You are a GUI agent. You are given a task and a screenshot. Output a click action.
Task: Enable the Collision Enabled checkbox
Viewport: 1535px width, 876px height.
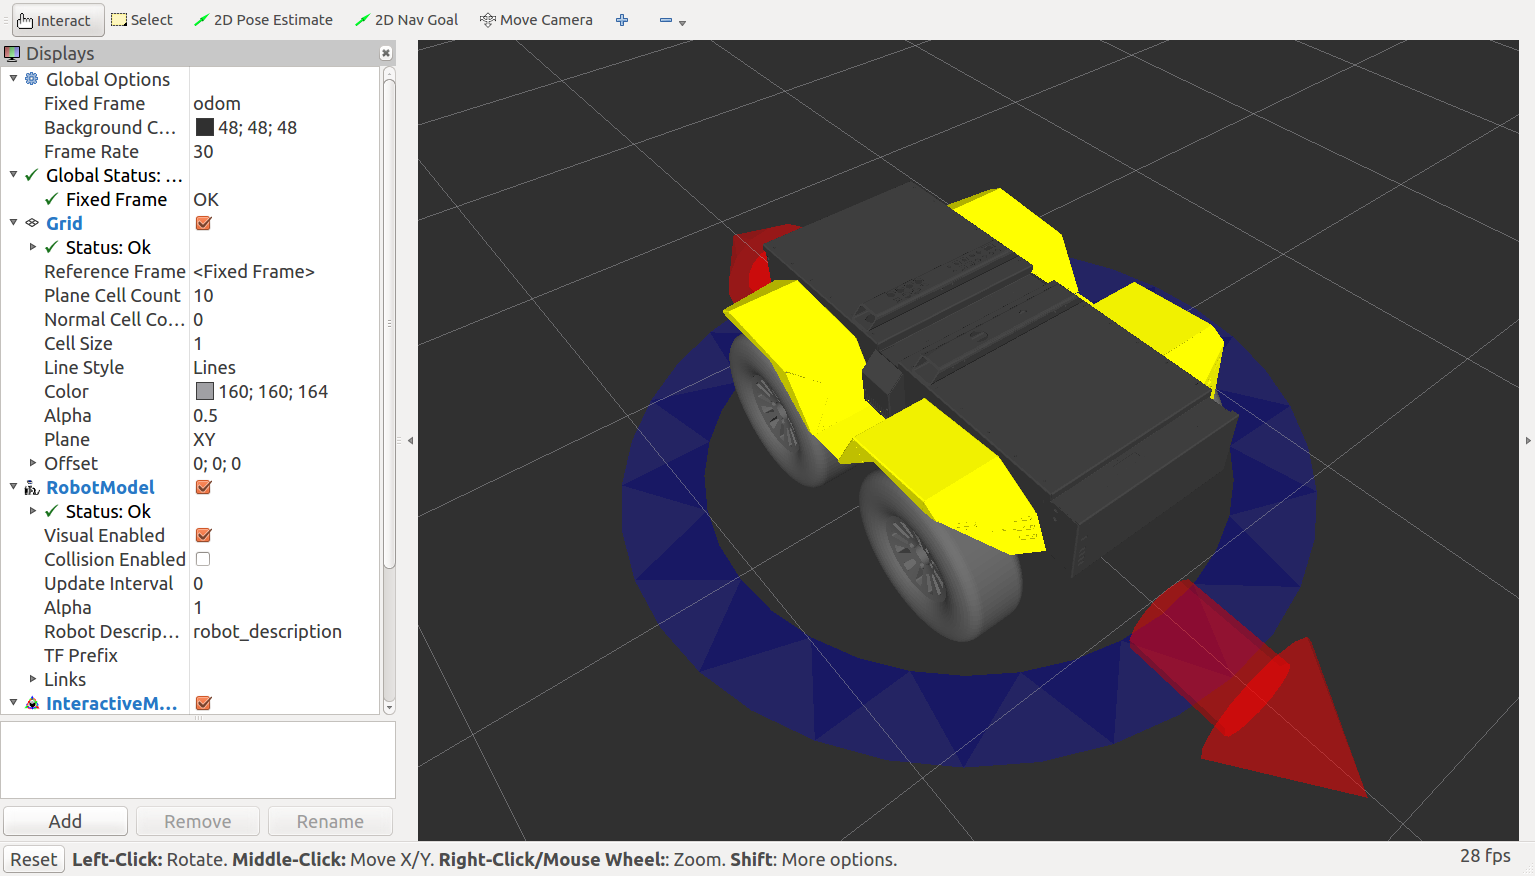[x=203, y=559]
